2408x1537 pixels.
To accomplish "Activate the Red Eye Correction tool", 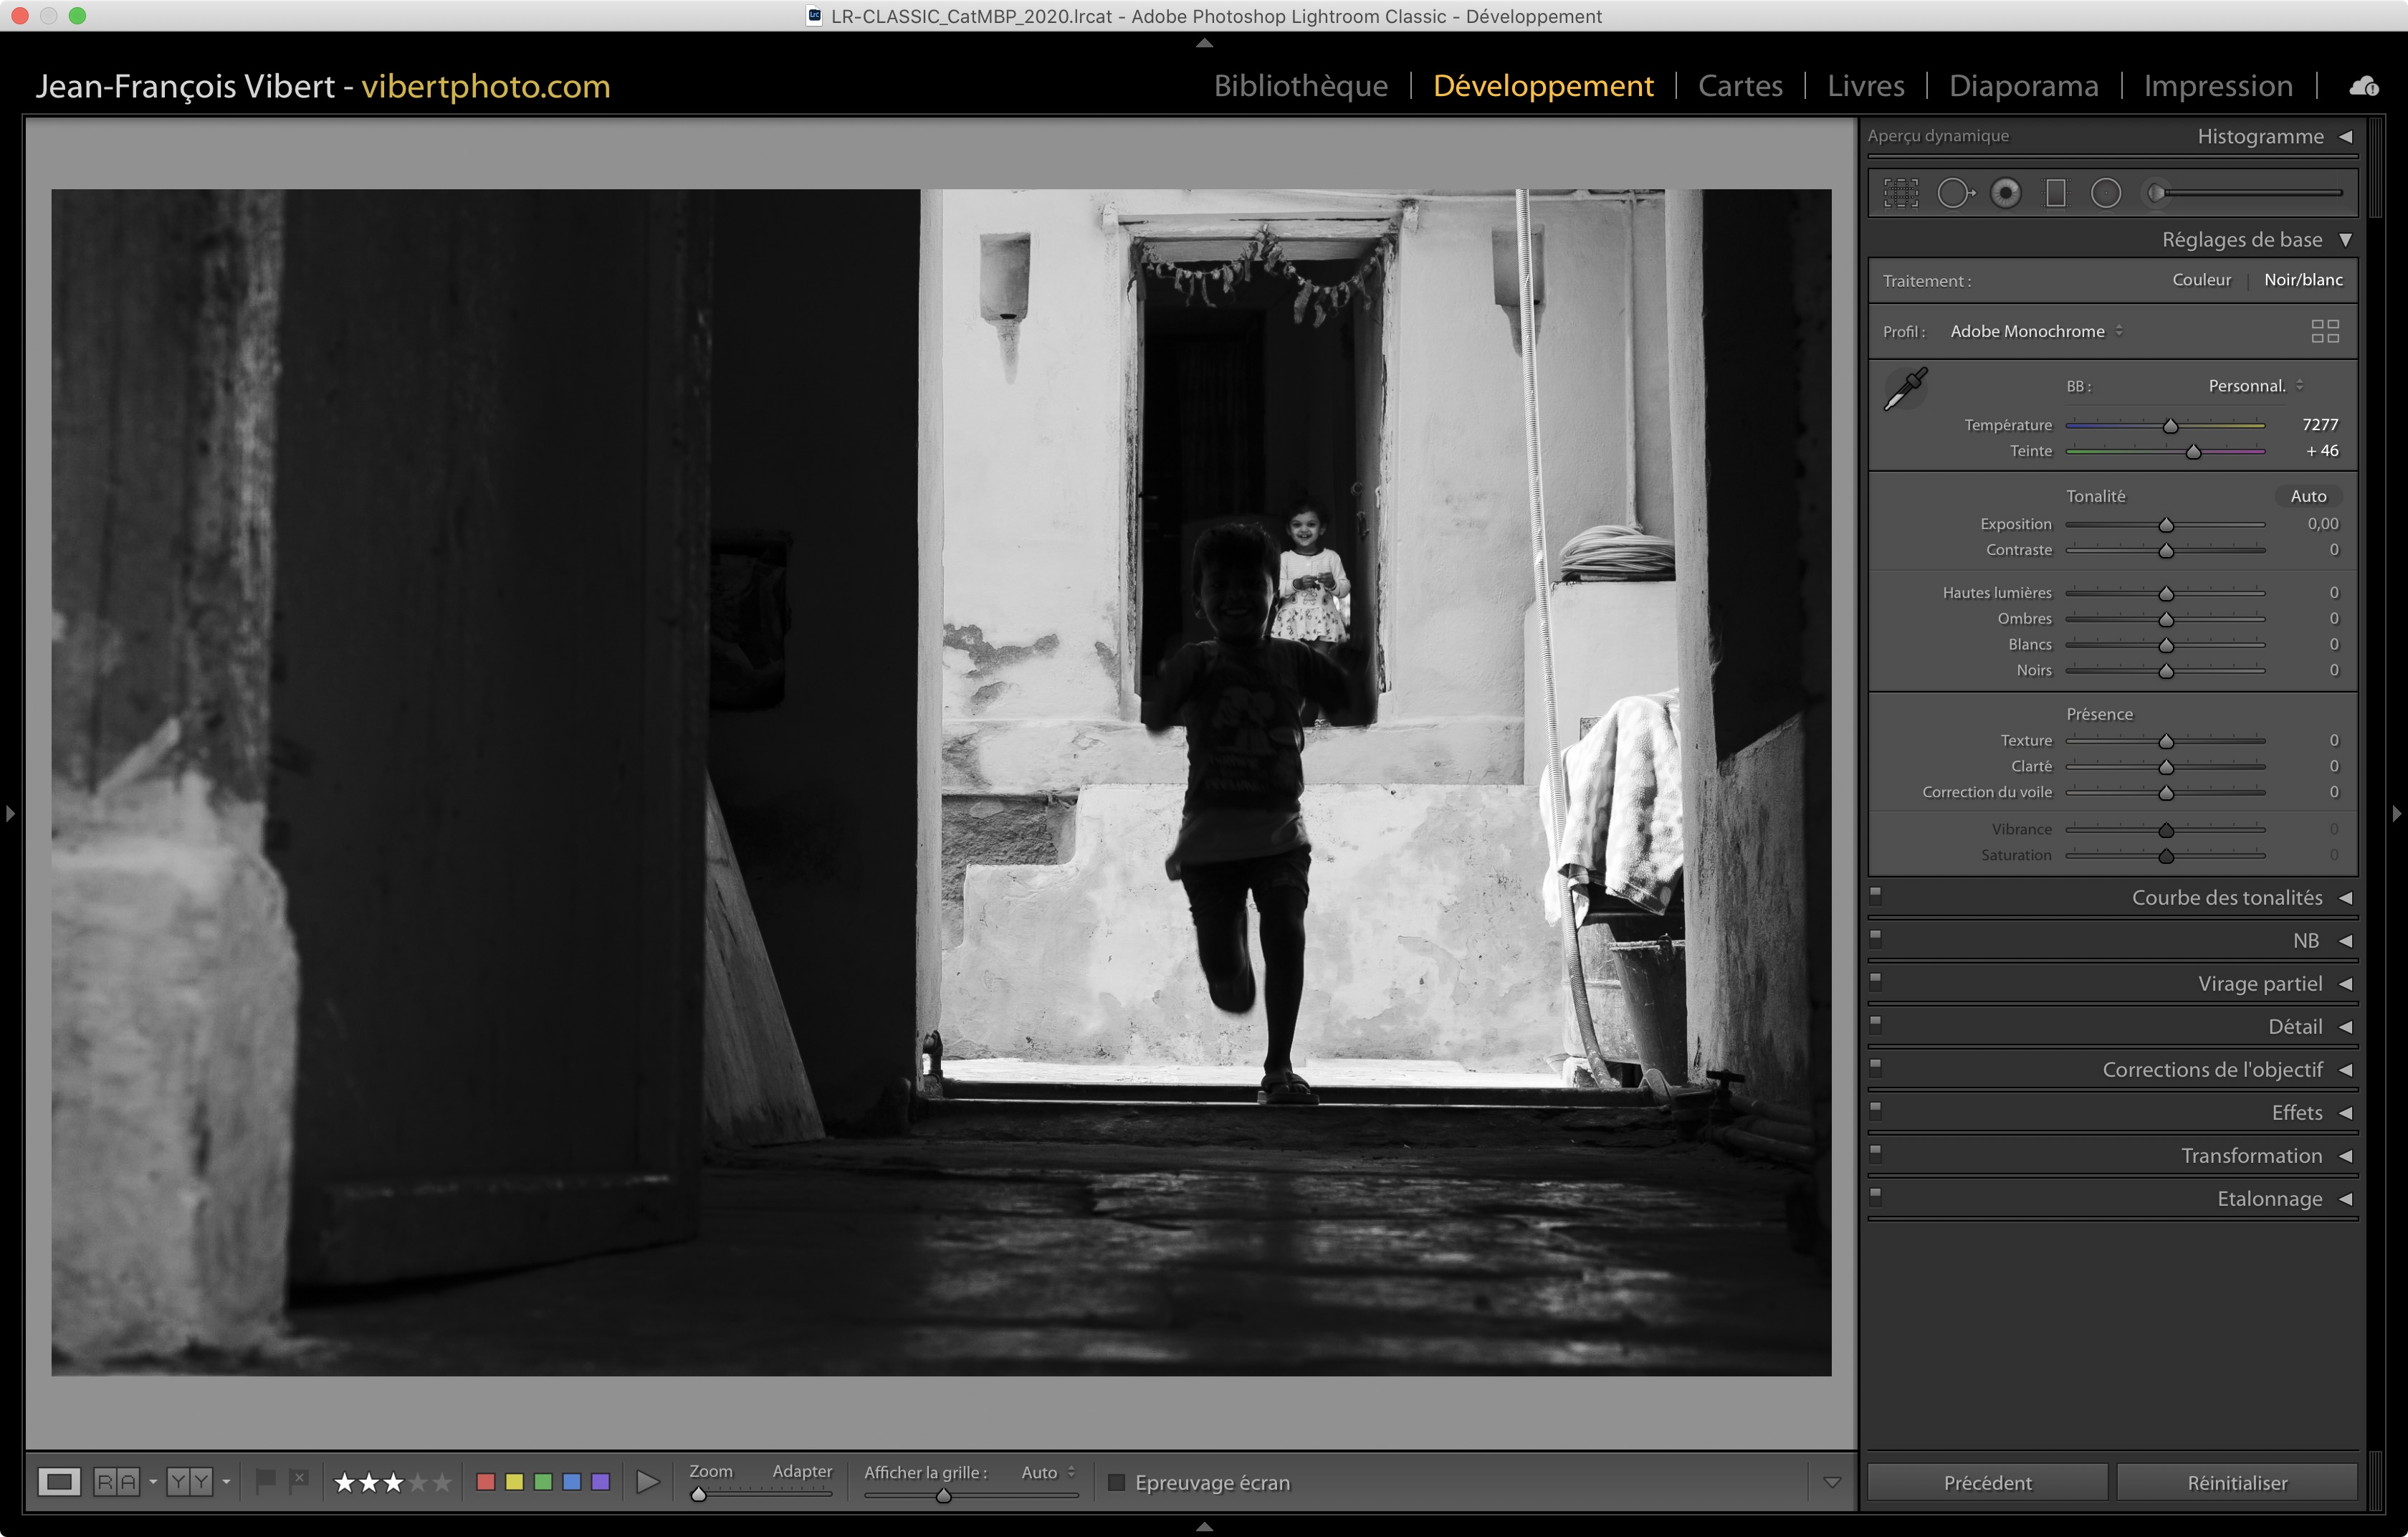I will point(2005,193).
